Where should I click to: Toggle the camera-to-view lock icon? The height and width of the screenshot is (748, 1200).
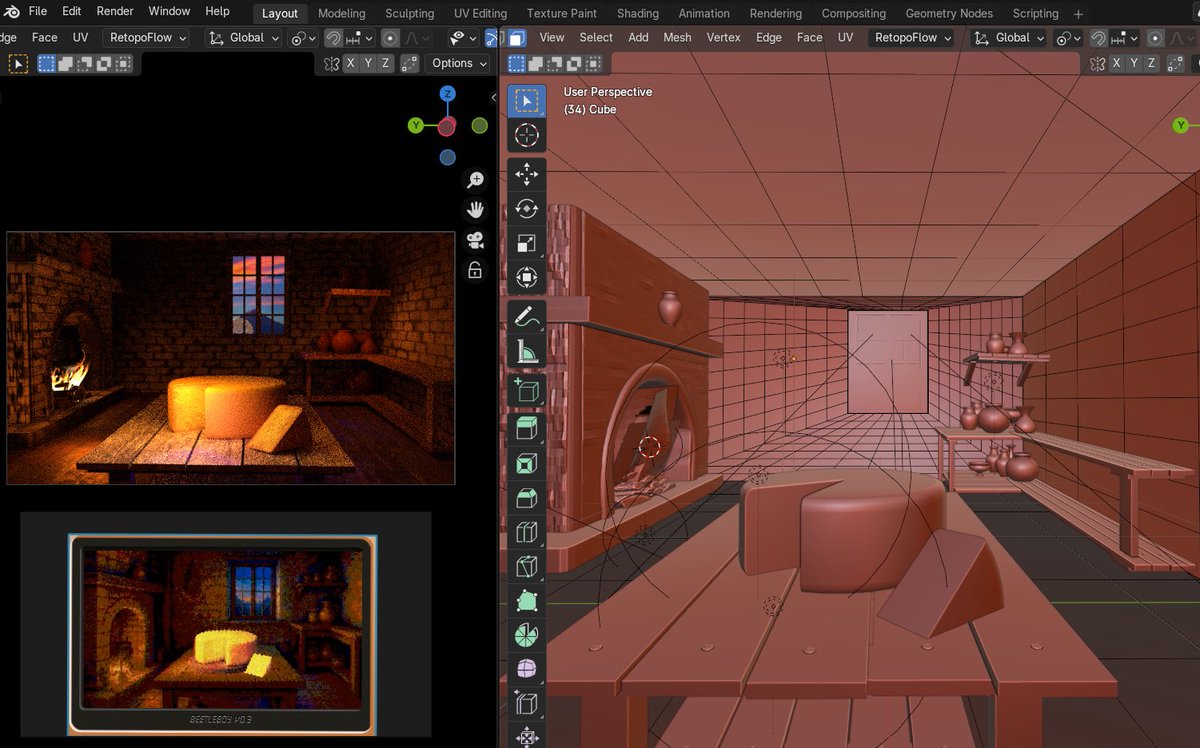[476, 270]
